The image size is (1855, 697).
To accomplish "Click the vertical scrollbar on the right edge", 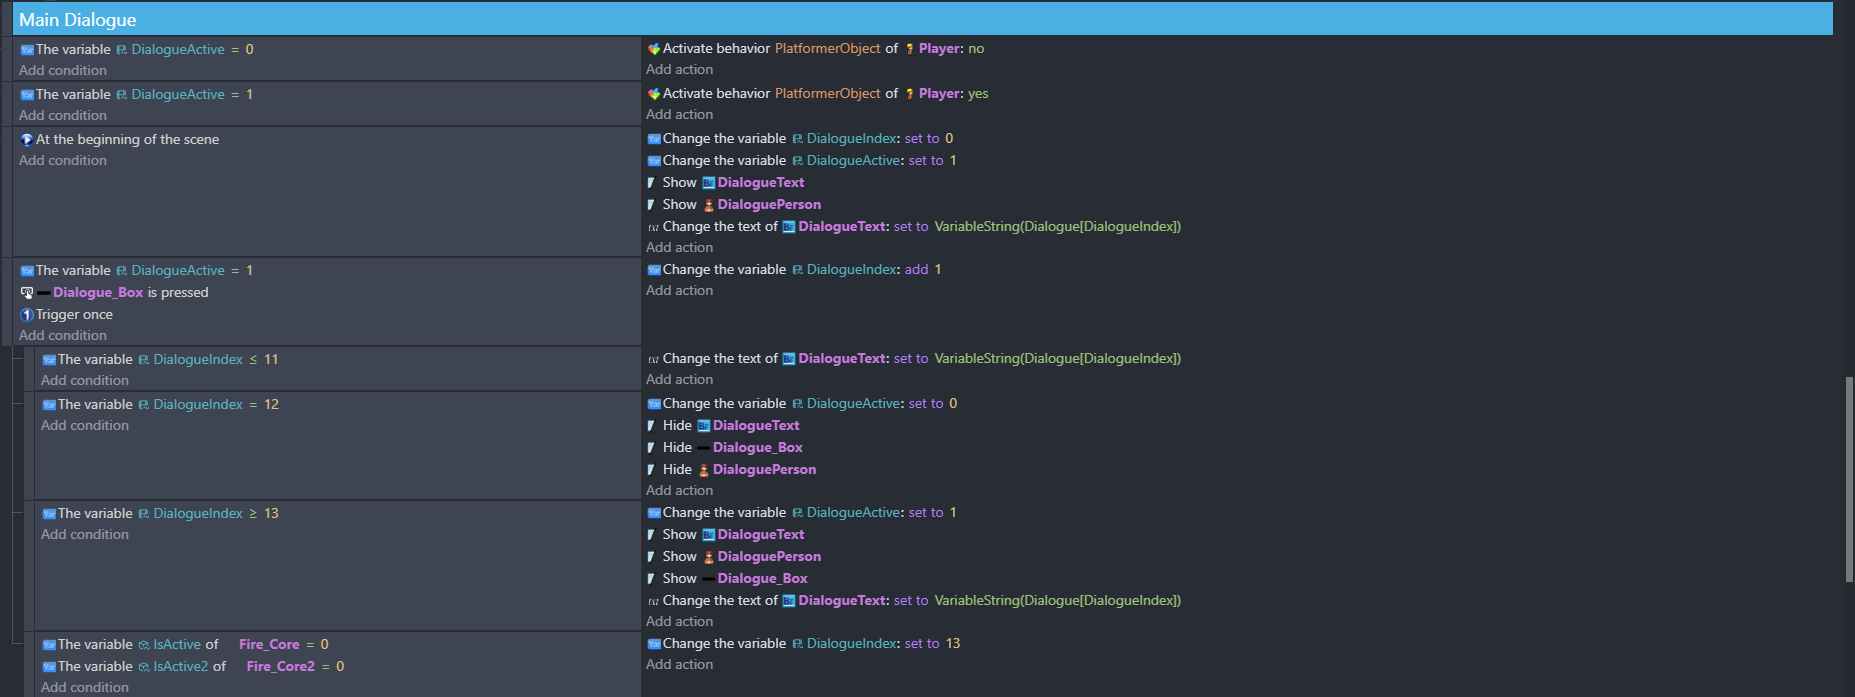I will 1849,480.
